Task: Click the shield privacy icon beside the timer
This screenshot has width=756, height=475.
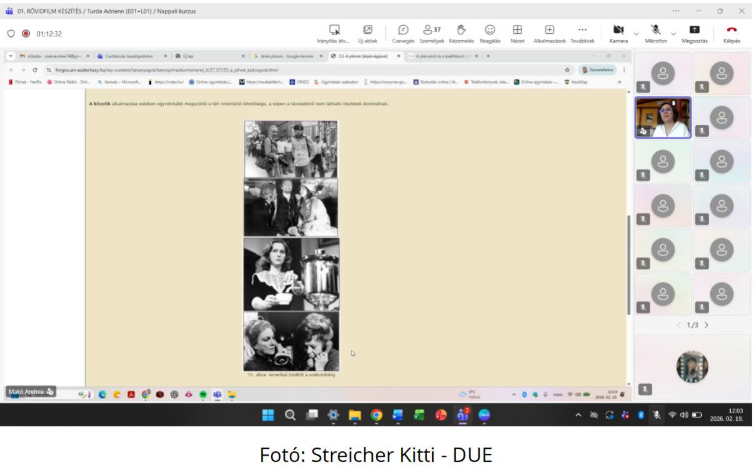Action: tap(11, 34)
